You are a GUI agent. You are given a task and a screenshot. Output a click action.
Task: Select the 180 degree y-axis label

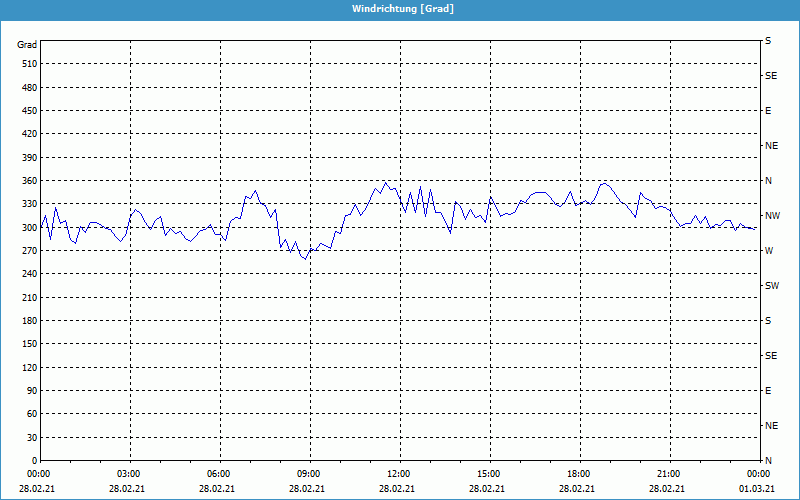tap(27, 321)
